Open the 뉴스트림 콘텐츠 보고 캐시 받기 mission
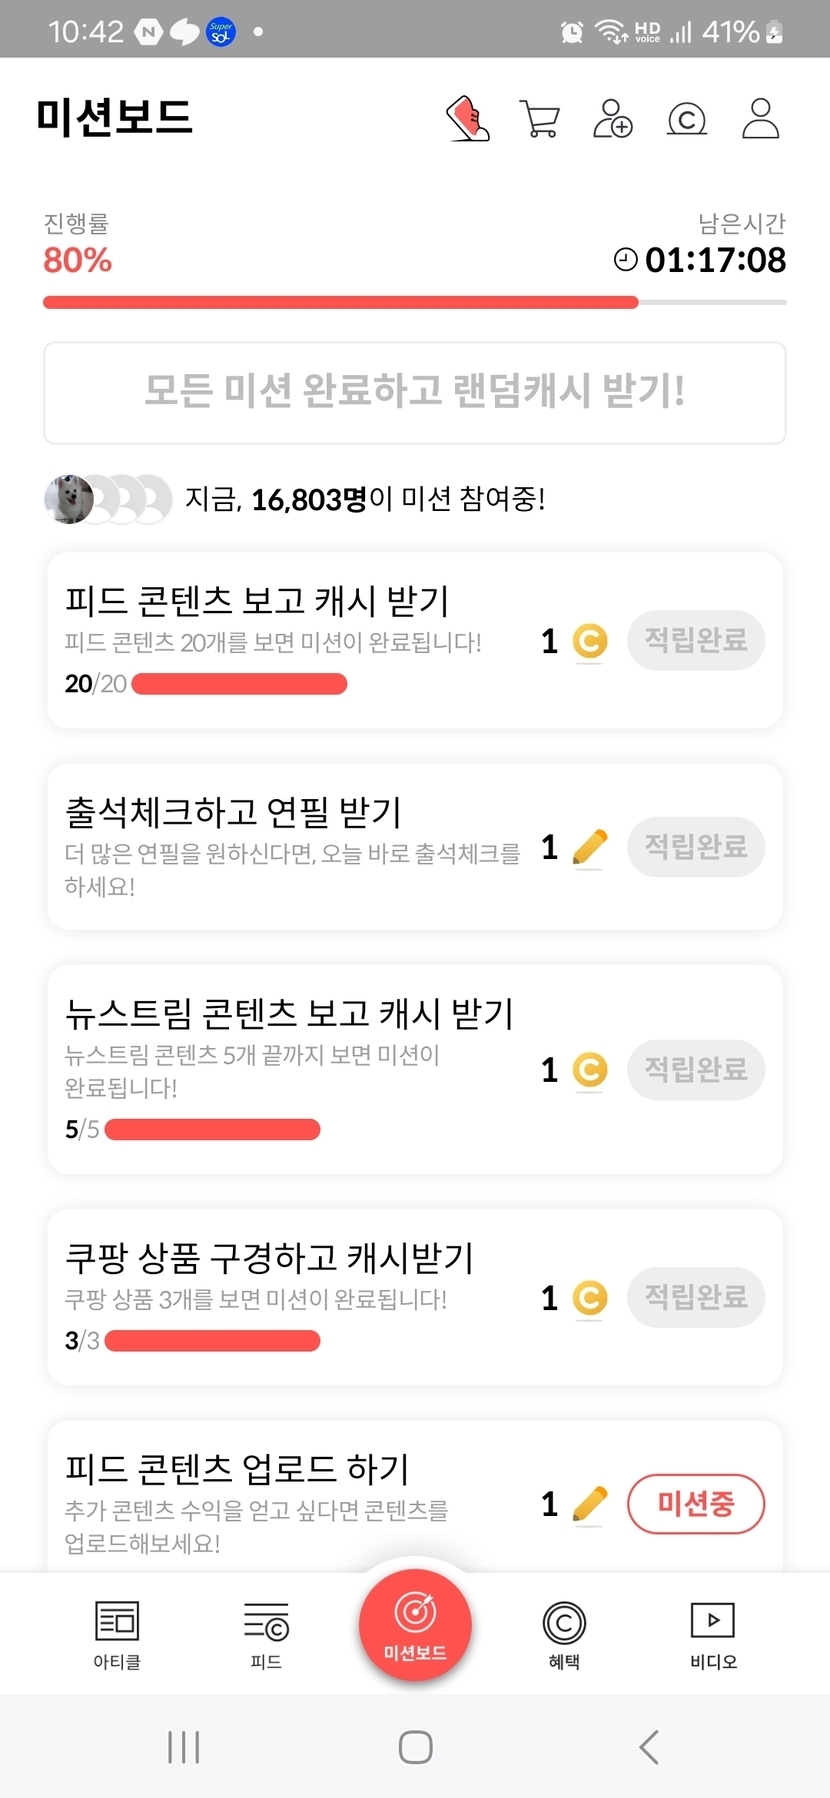This screenshot has width=830, height=1798. (290, 1014)
